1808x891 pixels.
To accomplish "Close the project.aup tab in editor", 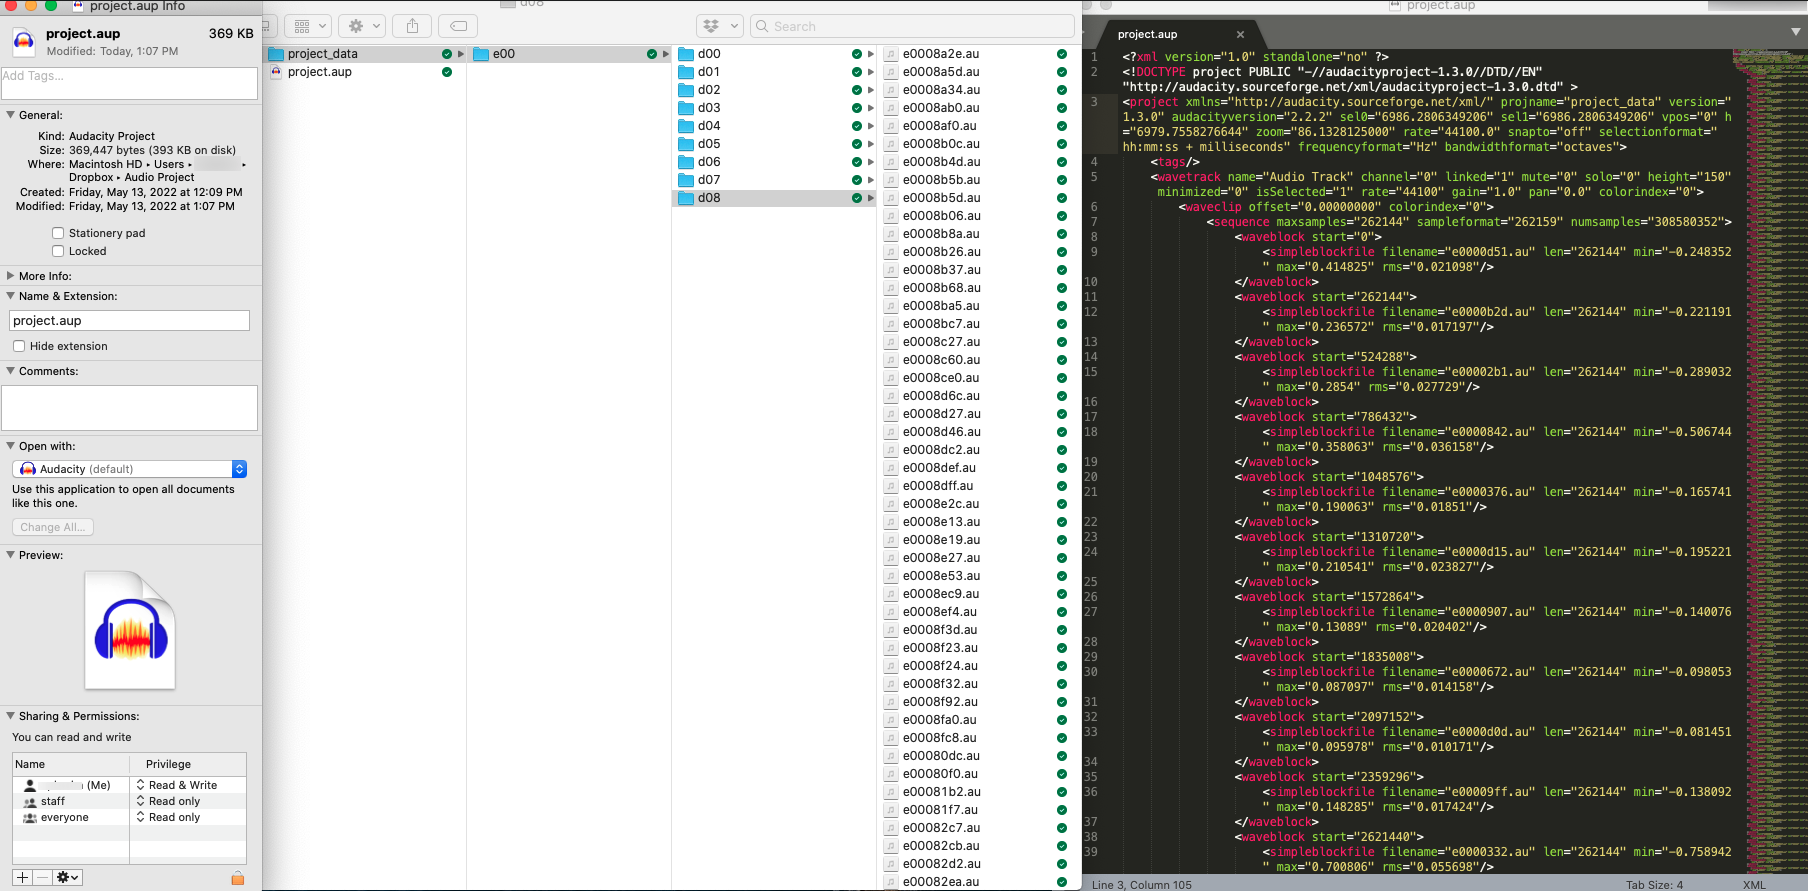I will click(x=1240, y=34).
